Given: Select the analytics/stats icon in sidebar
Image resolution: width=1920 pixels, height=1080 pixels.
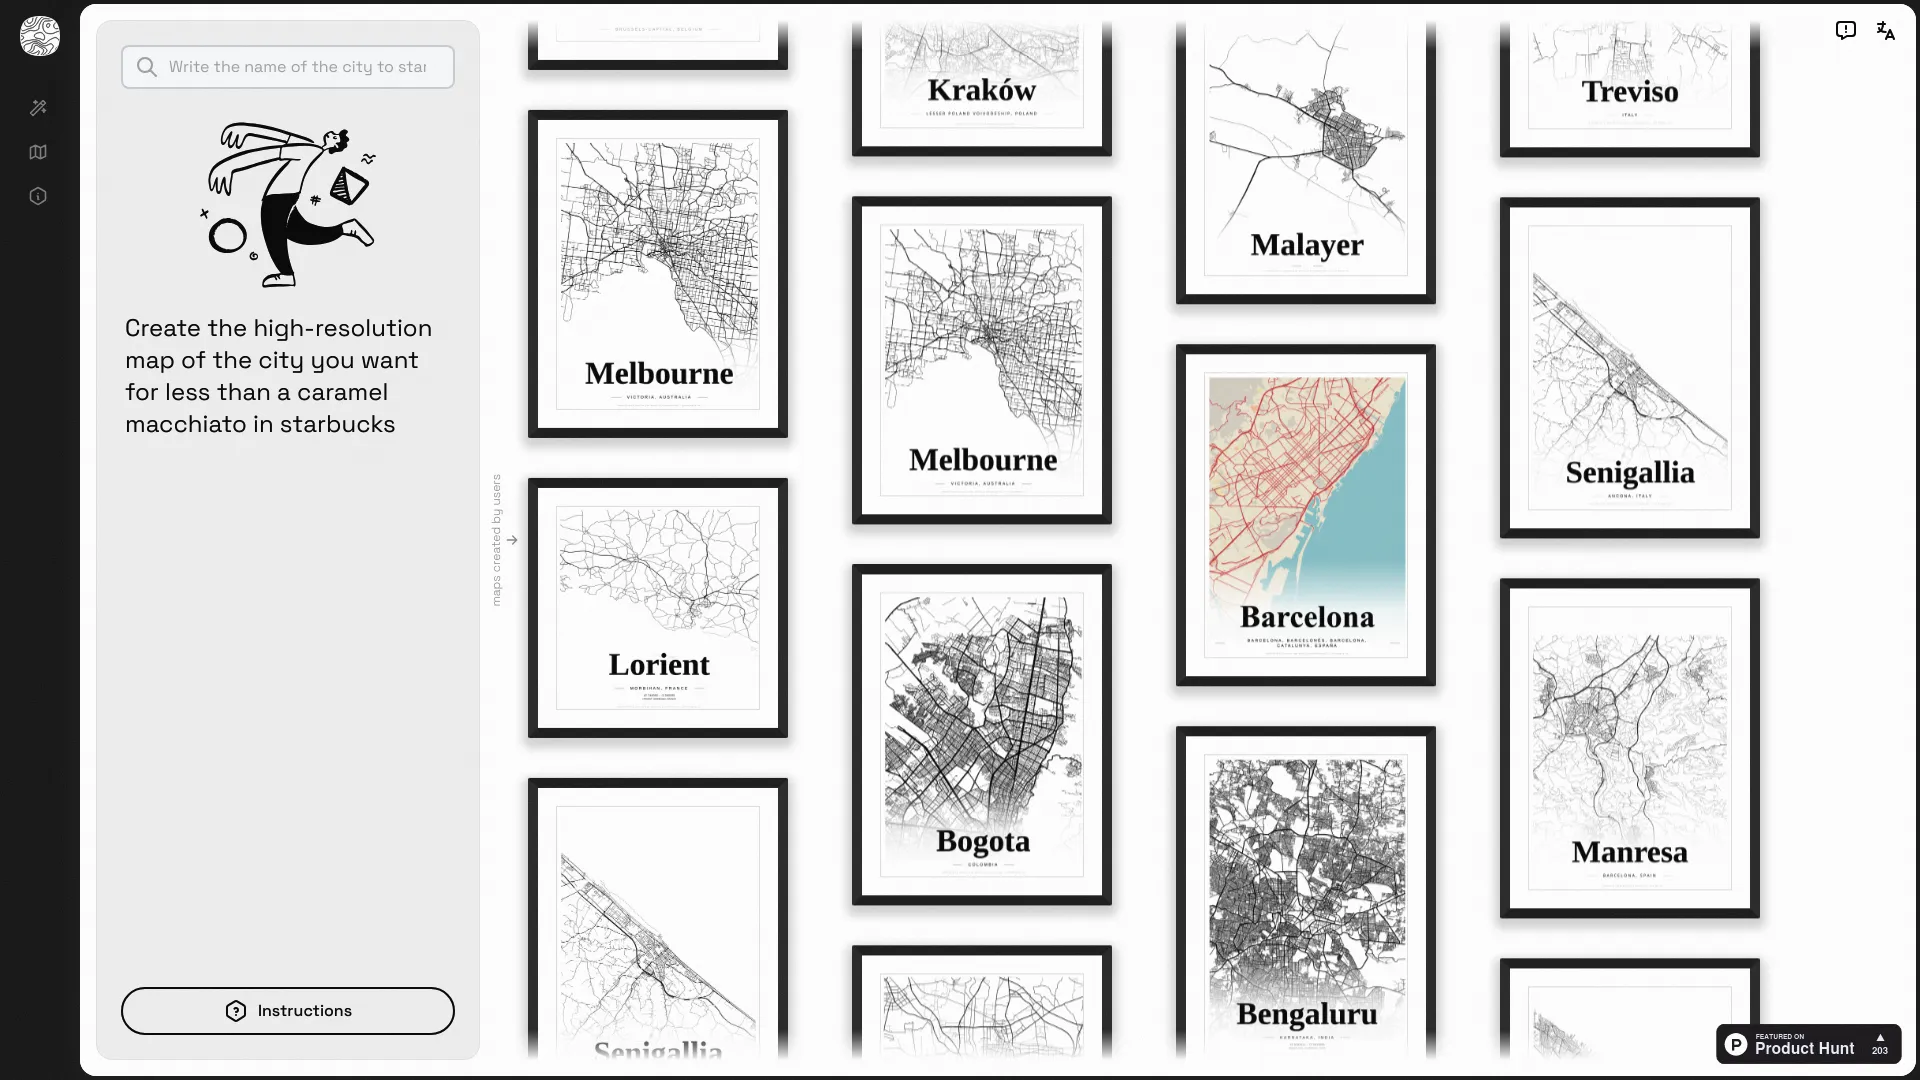Looking at the screenshot, I should pyautogui.click(x=38, y=152).
